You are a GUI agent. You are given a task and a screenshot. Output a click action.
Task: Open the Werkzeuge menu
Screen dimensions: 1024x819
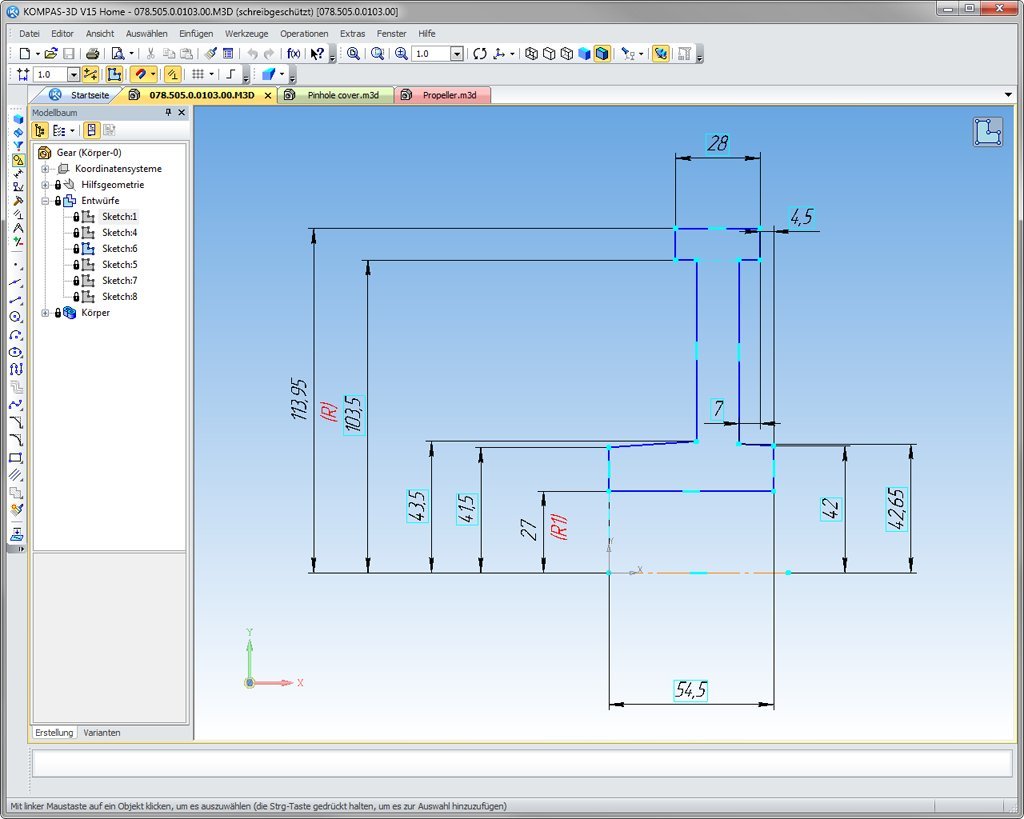246,33
